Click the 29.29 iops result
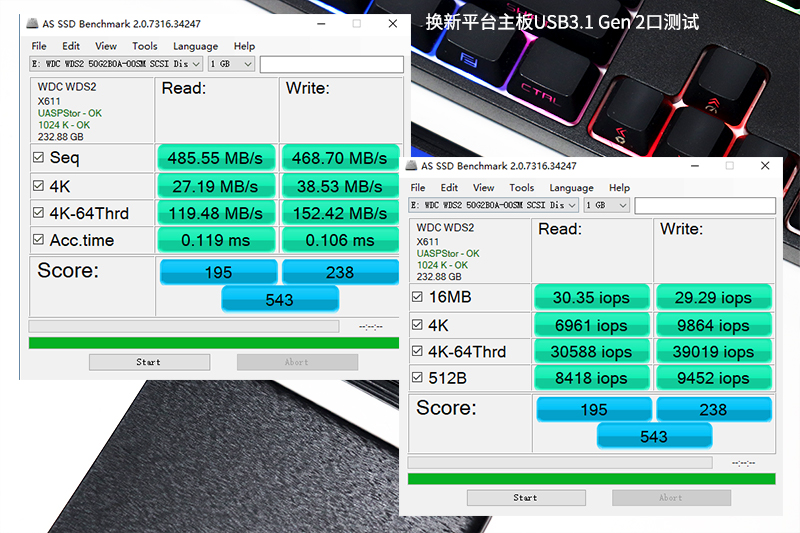The height and width of the screenshot is (533, 800). click(x=714, y=297)
